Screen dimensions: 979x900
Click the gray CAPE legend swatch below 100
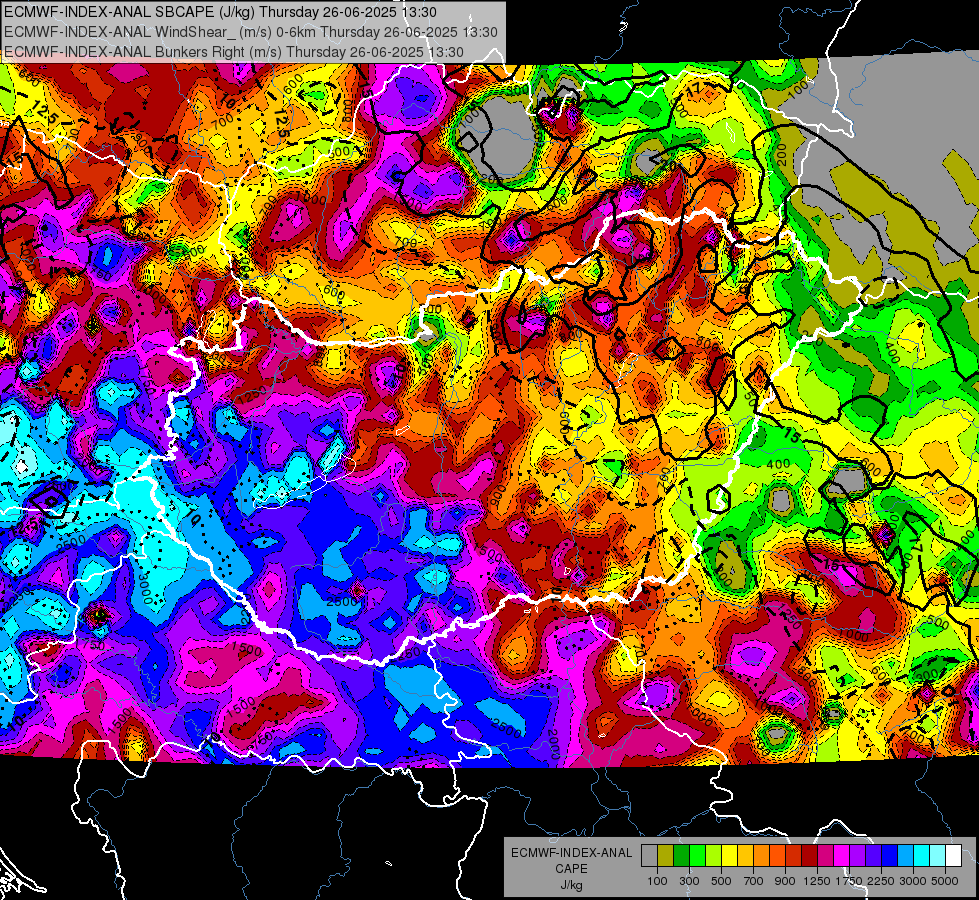(x=649, y=855)
